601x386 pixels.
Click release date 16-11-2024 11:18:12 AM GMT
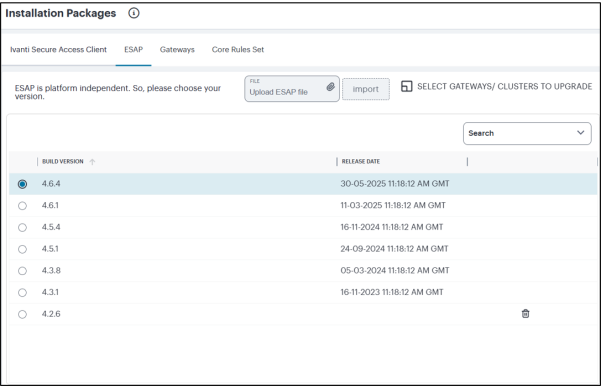[x=392, y=227]
